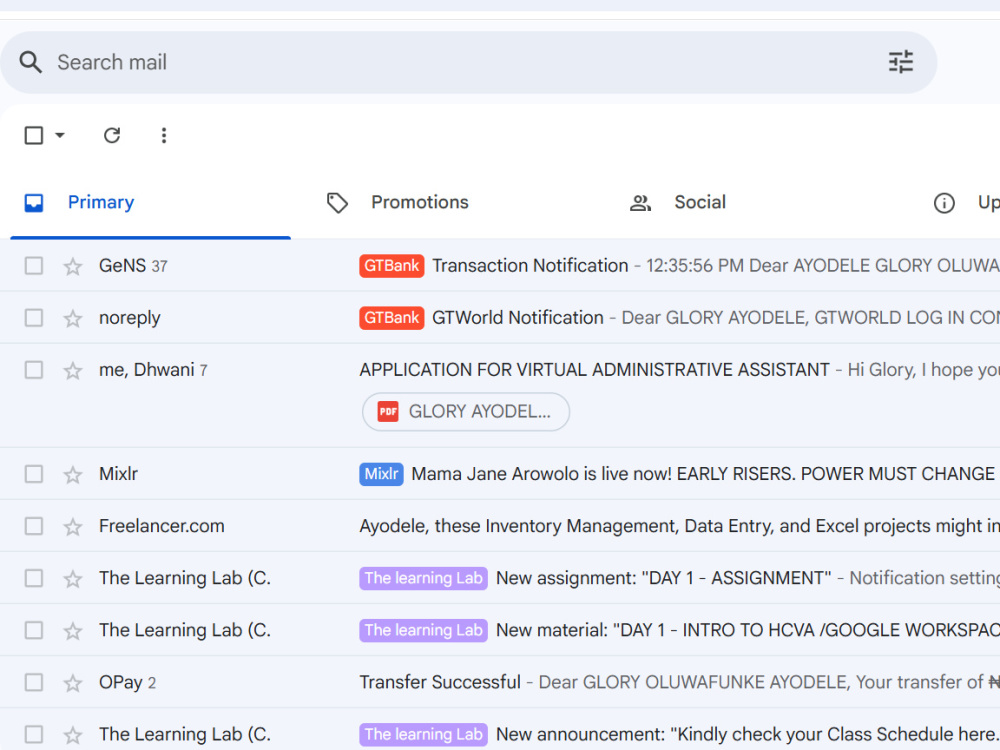Select the noreply email checkbox
The height and width of the screenshot is (750, 1000).
pyautogui.click(x=34, y=318)
